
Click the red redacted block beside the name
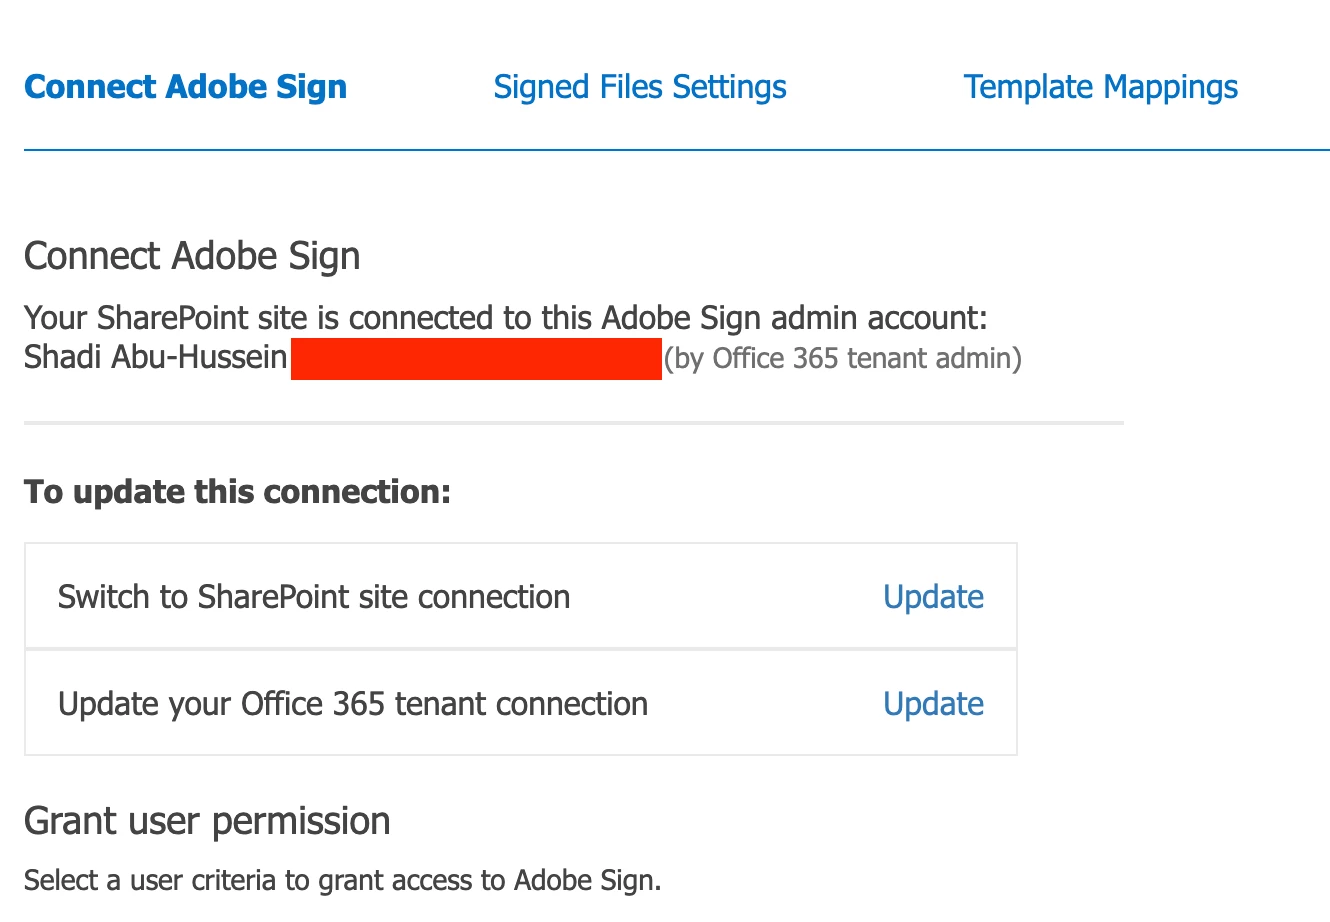coord(476,358)
